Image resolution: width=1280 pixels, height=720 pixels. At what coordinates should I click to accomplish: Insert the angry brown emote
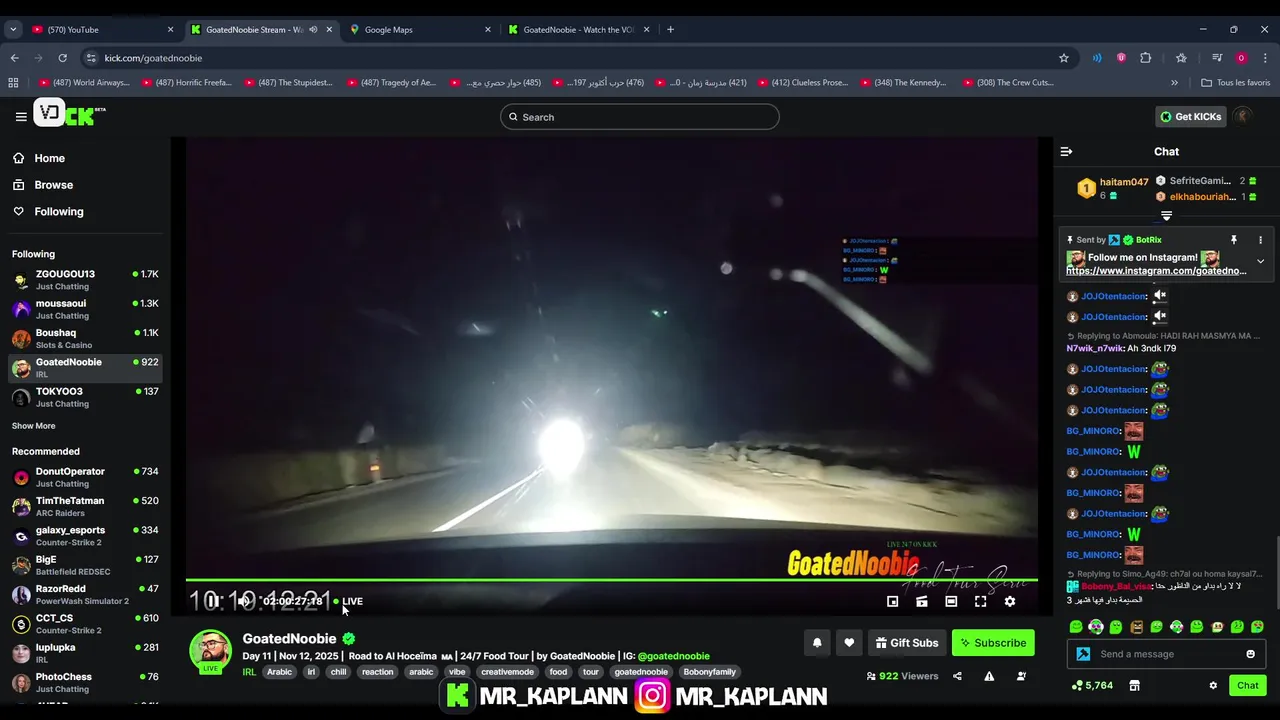point(1136,627)
